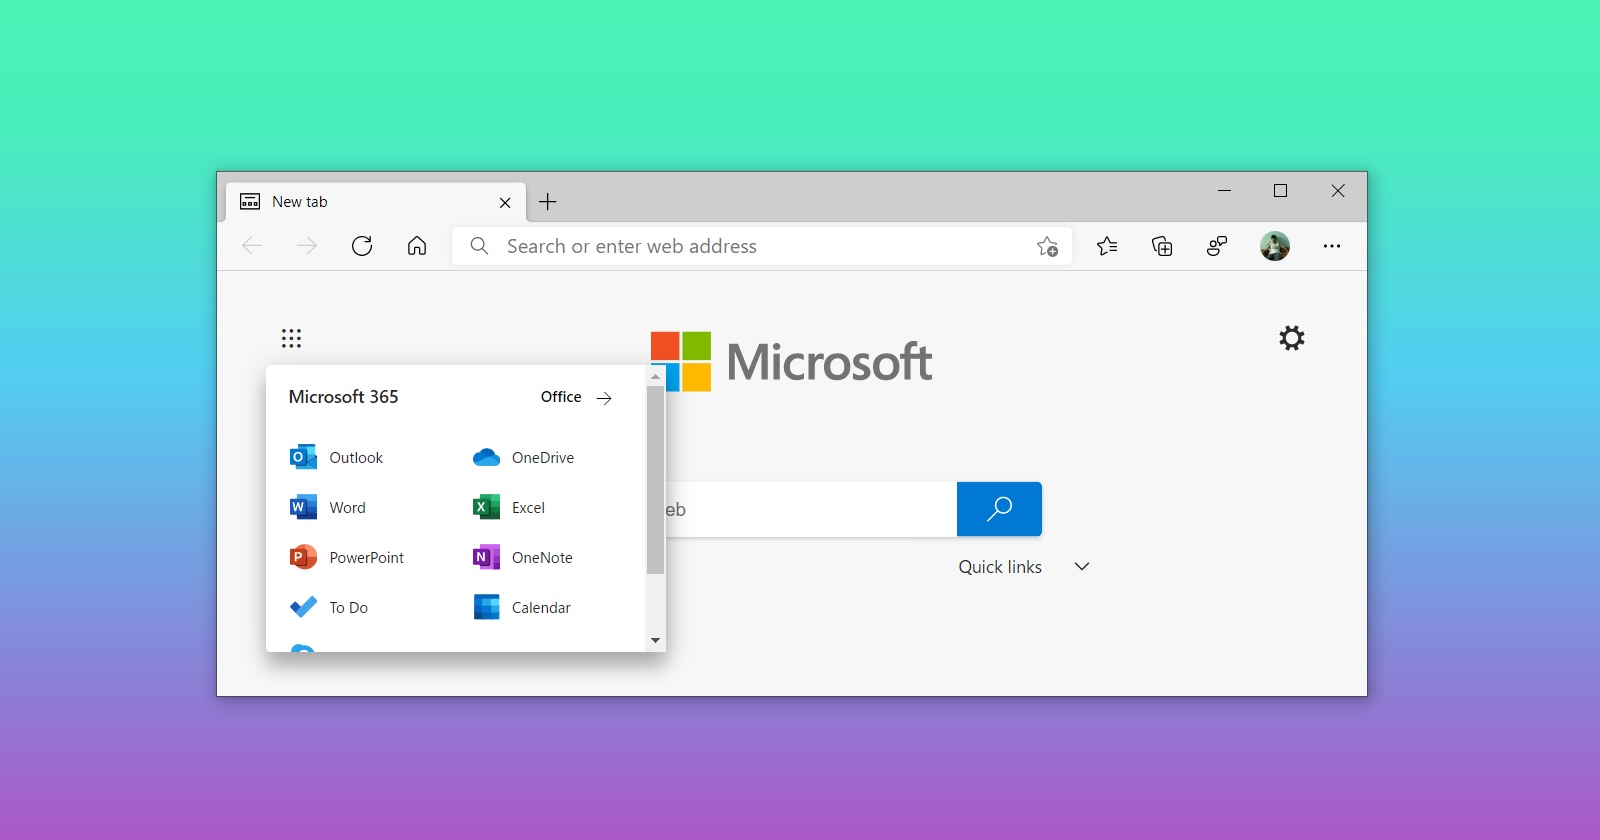This screenshot has width=1600, height=840.
Task: Minimize the browser window
Action: click(x=1224, y=190)
